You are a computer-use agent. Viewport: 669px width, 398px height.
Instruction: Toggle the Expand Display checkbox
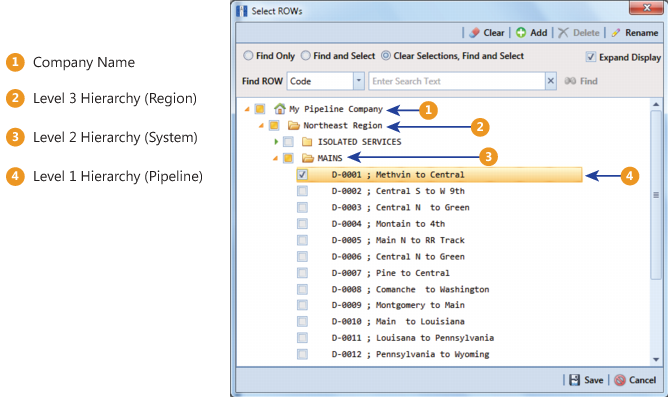[x=590, y=57]
